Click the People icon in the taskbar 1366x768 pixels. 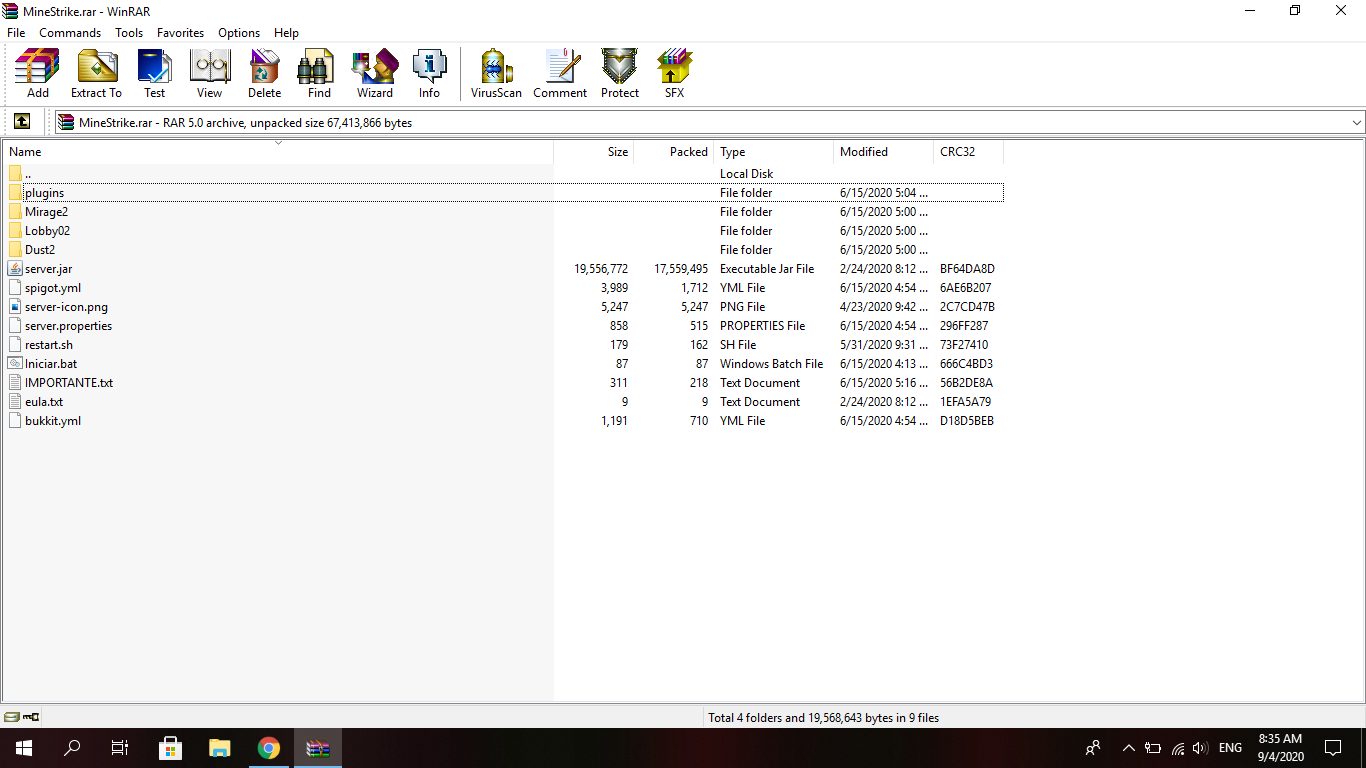tap(1093, 748)
